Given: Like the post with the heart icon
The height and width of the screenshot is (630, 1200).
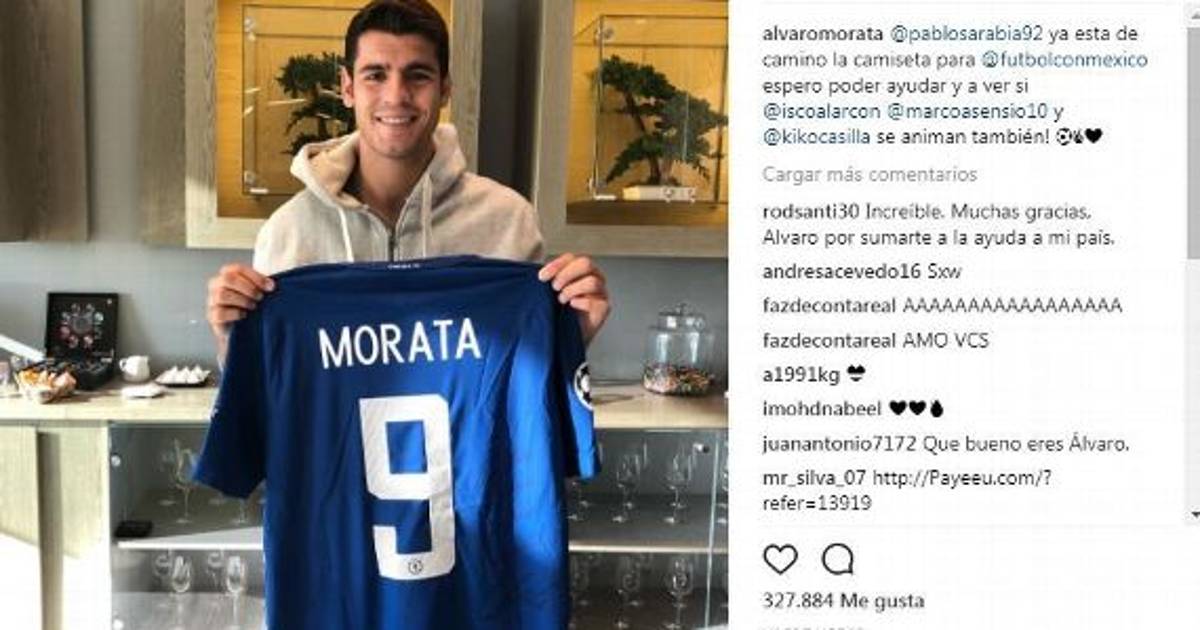Looking at the screenshot, I should [780, 559].
